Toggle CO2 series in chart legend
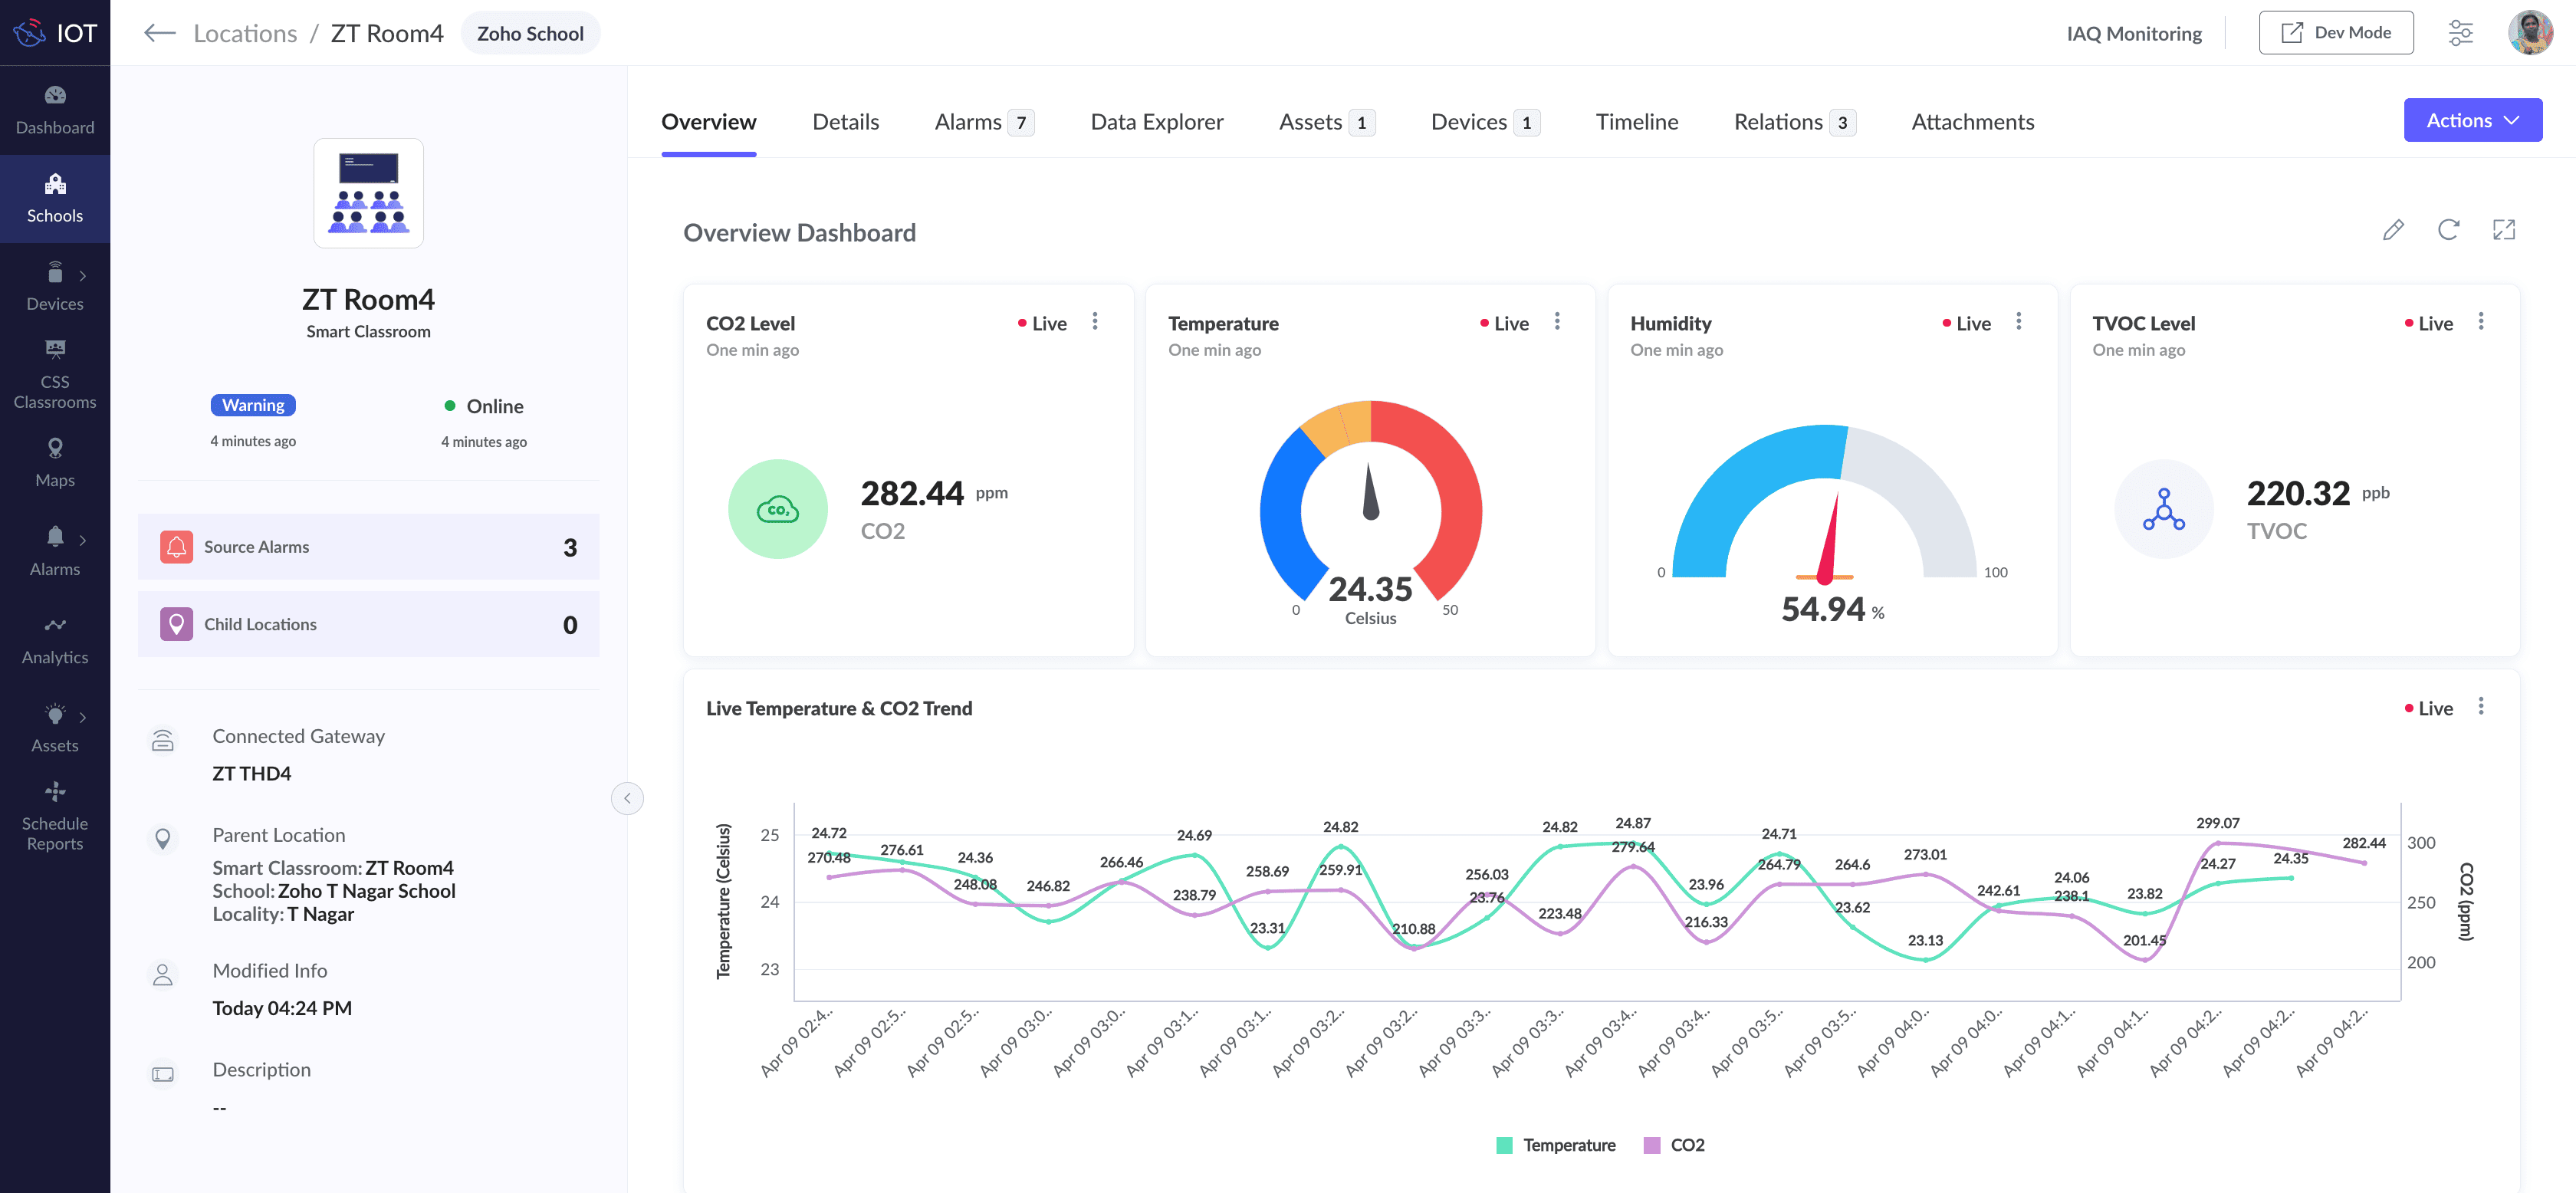The image size is (2576, 1193). click(x=1674, y=1145)
